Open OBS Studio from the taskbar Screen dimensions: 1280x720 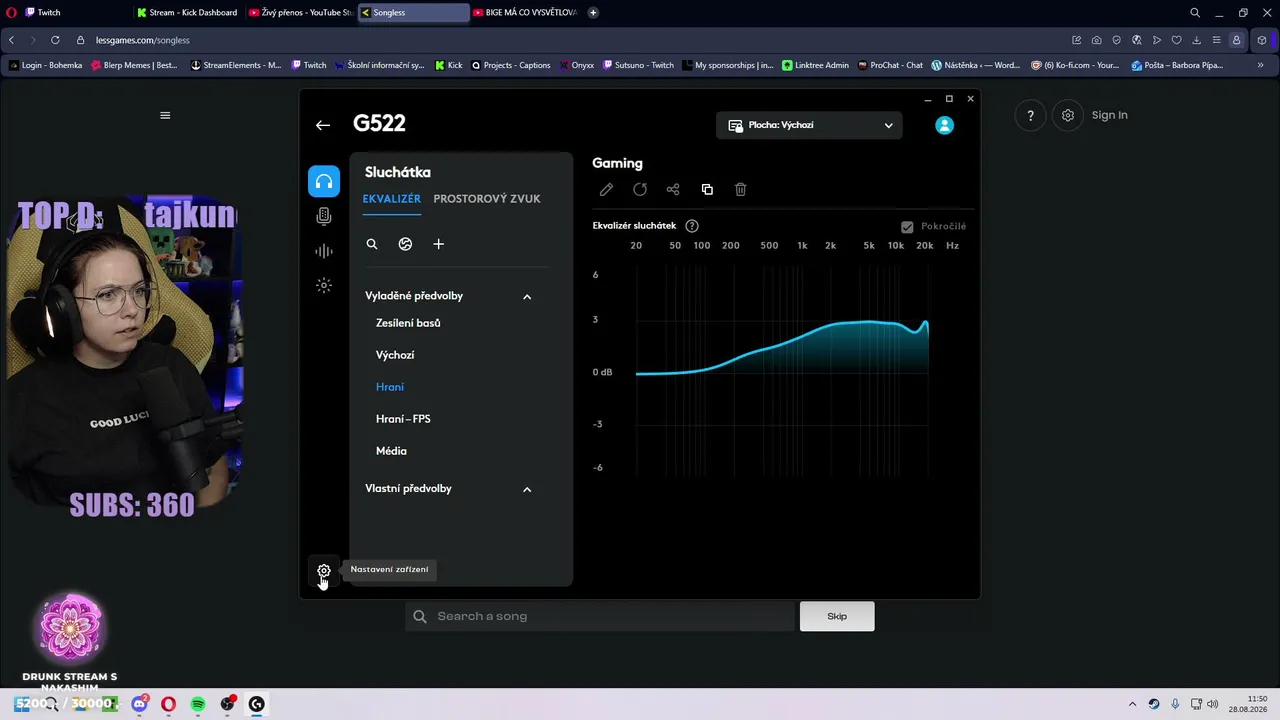228,704
